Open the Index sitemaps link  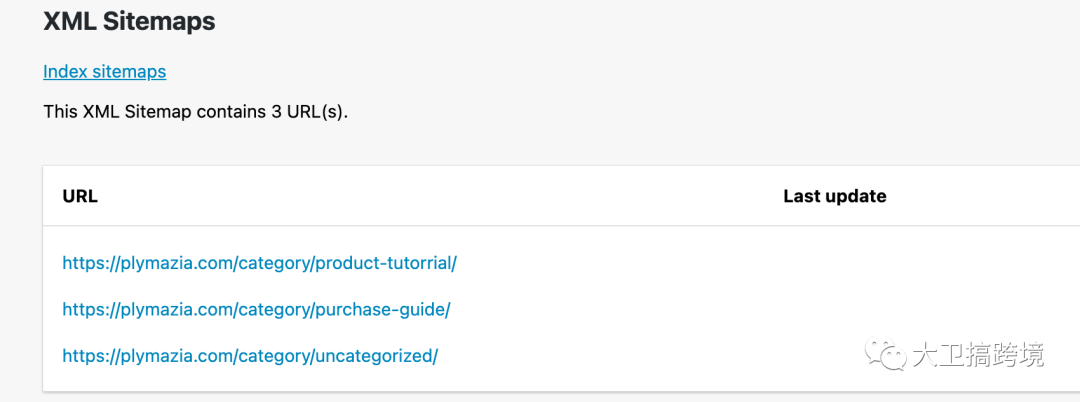click(x=104, y=72)
